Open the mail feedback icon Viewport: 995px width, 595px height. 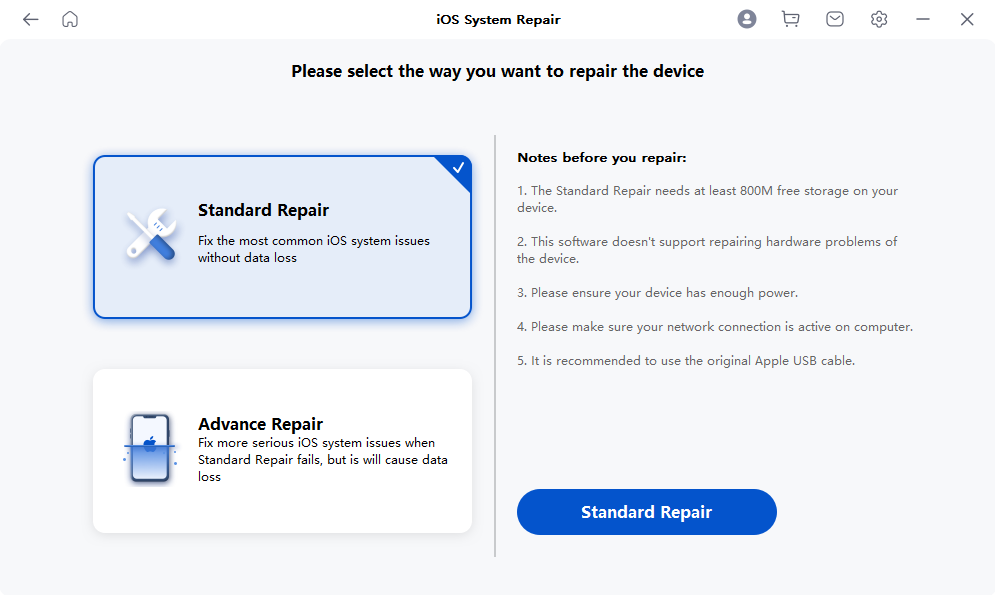coord(835,19)
